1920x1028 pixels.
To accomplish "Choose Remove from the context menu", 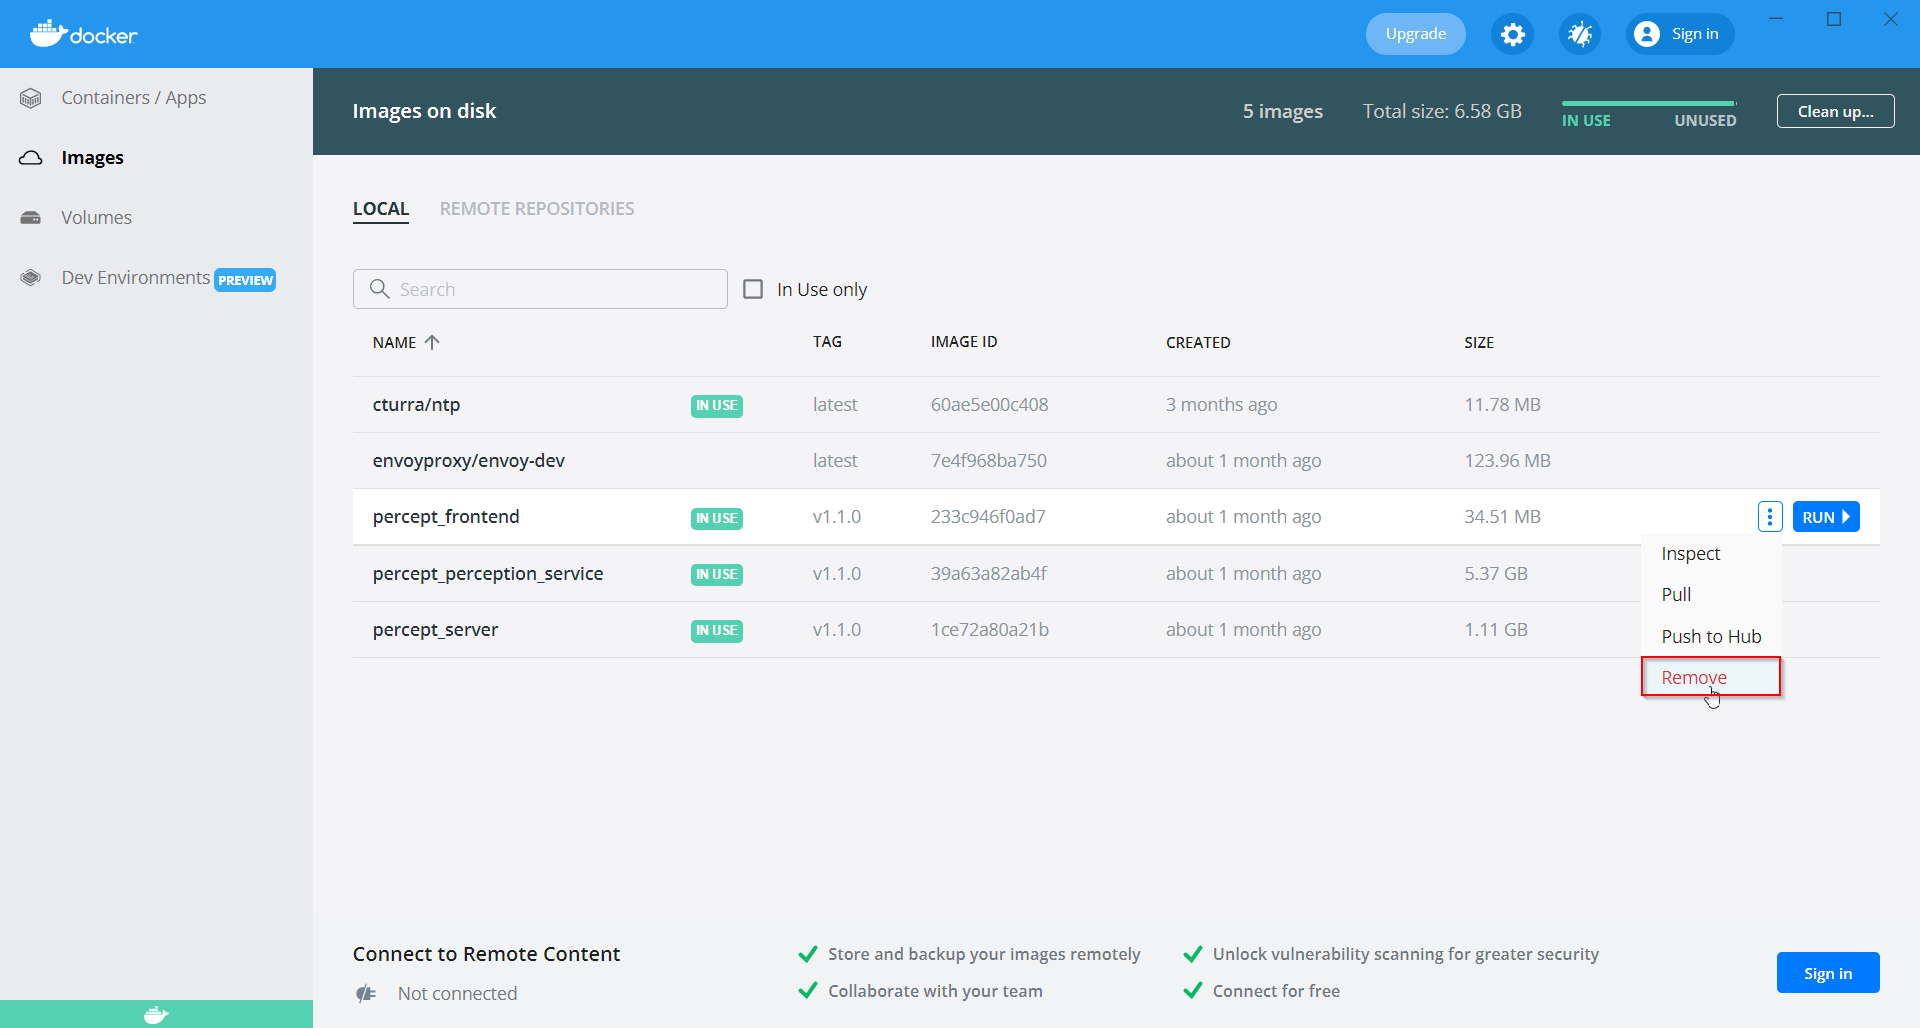I will 1711,677.
